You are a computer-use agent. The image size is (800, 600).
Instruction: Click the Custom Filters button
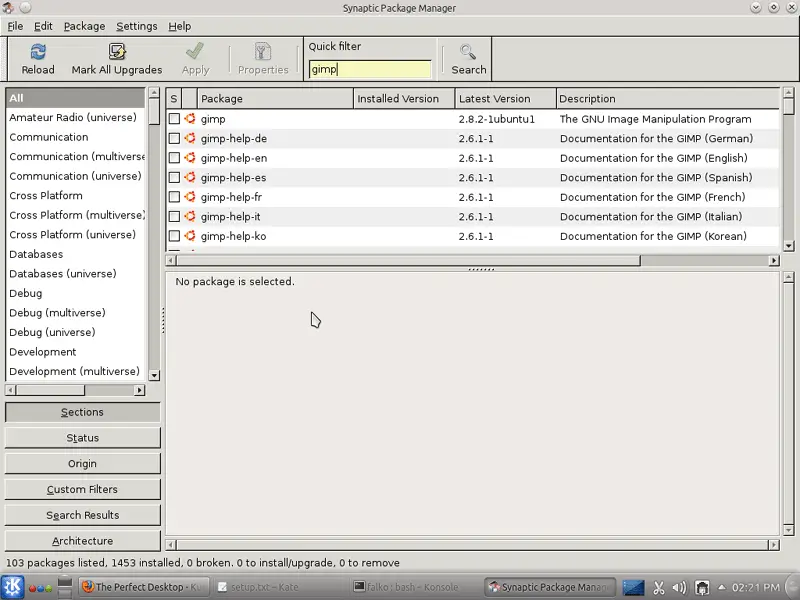(82, 489)
